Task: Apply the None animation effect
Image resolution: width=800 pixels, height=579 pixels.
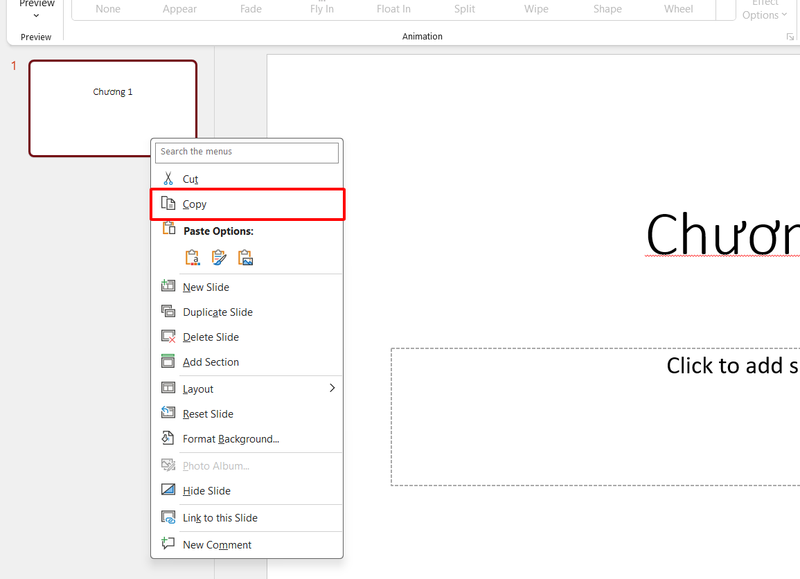Action: [x=108, y=9]
